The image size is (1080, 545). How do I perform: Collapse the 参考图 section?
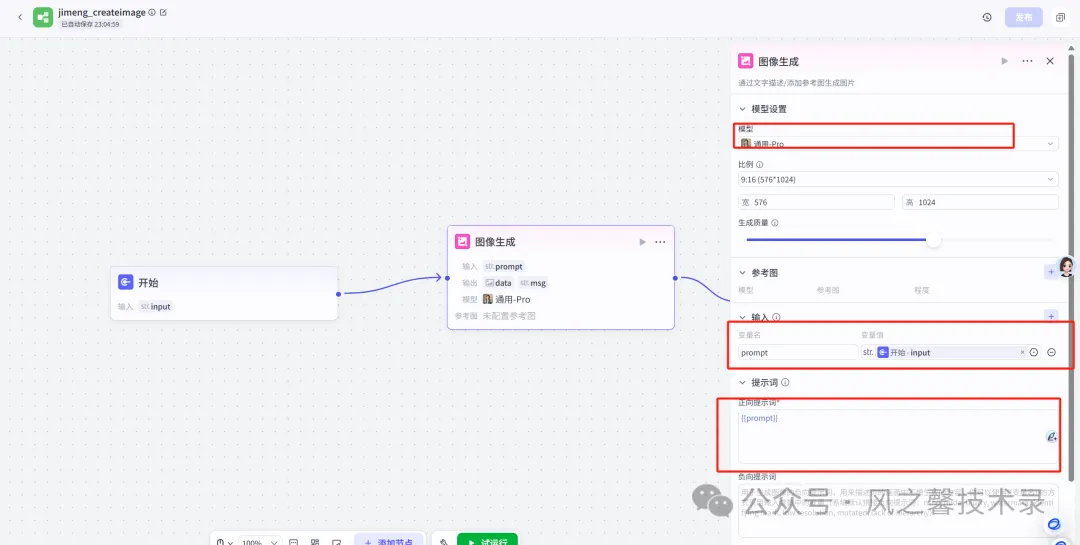[742, 273]
